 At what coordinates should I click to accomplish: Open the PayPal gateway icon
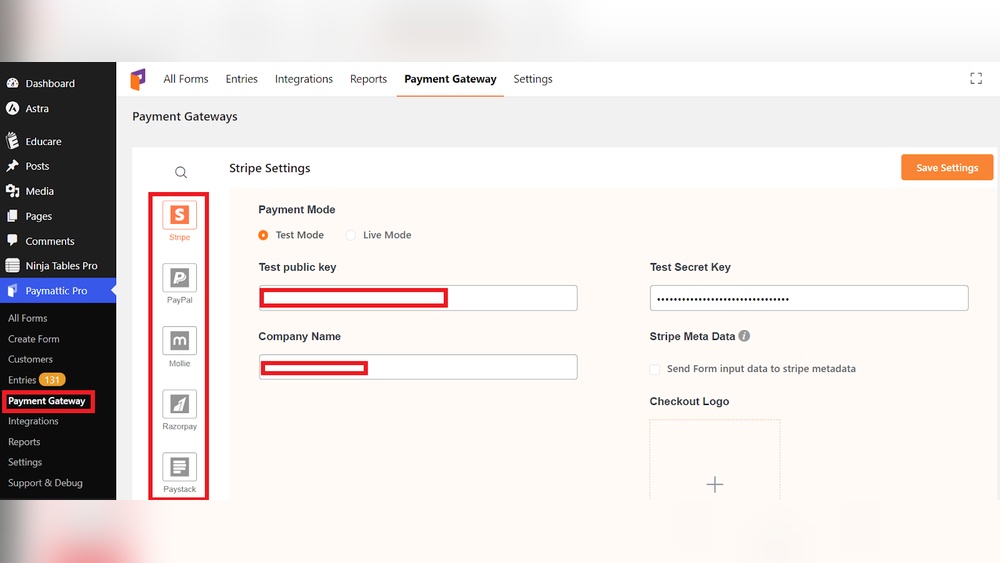click(179, 278)
